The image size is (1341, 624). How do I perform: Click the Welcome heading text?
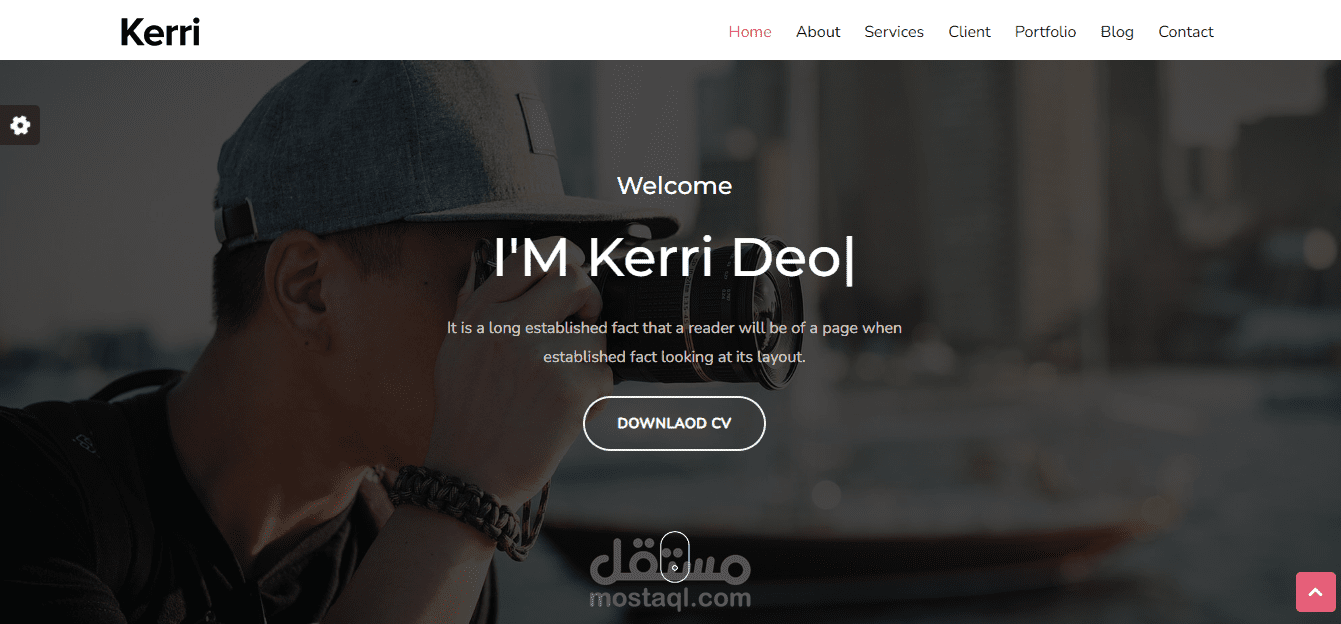(674, 186)
